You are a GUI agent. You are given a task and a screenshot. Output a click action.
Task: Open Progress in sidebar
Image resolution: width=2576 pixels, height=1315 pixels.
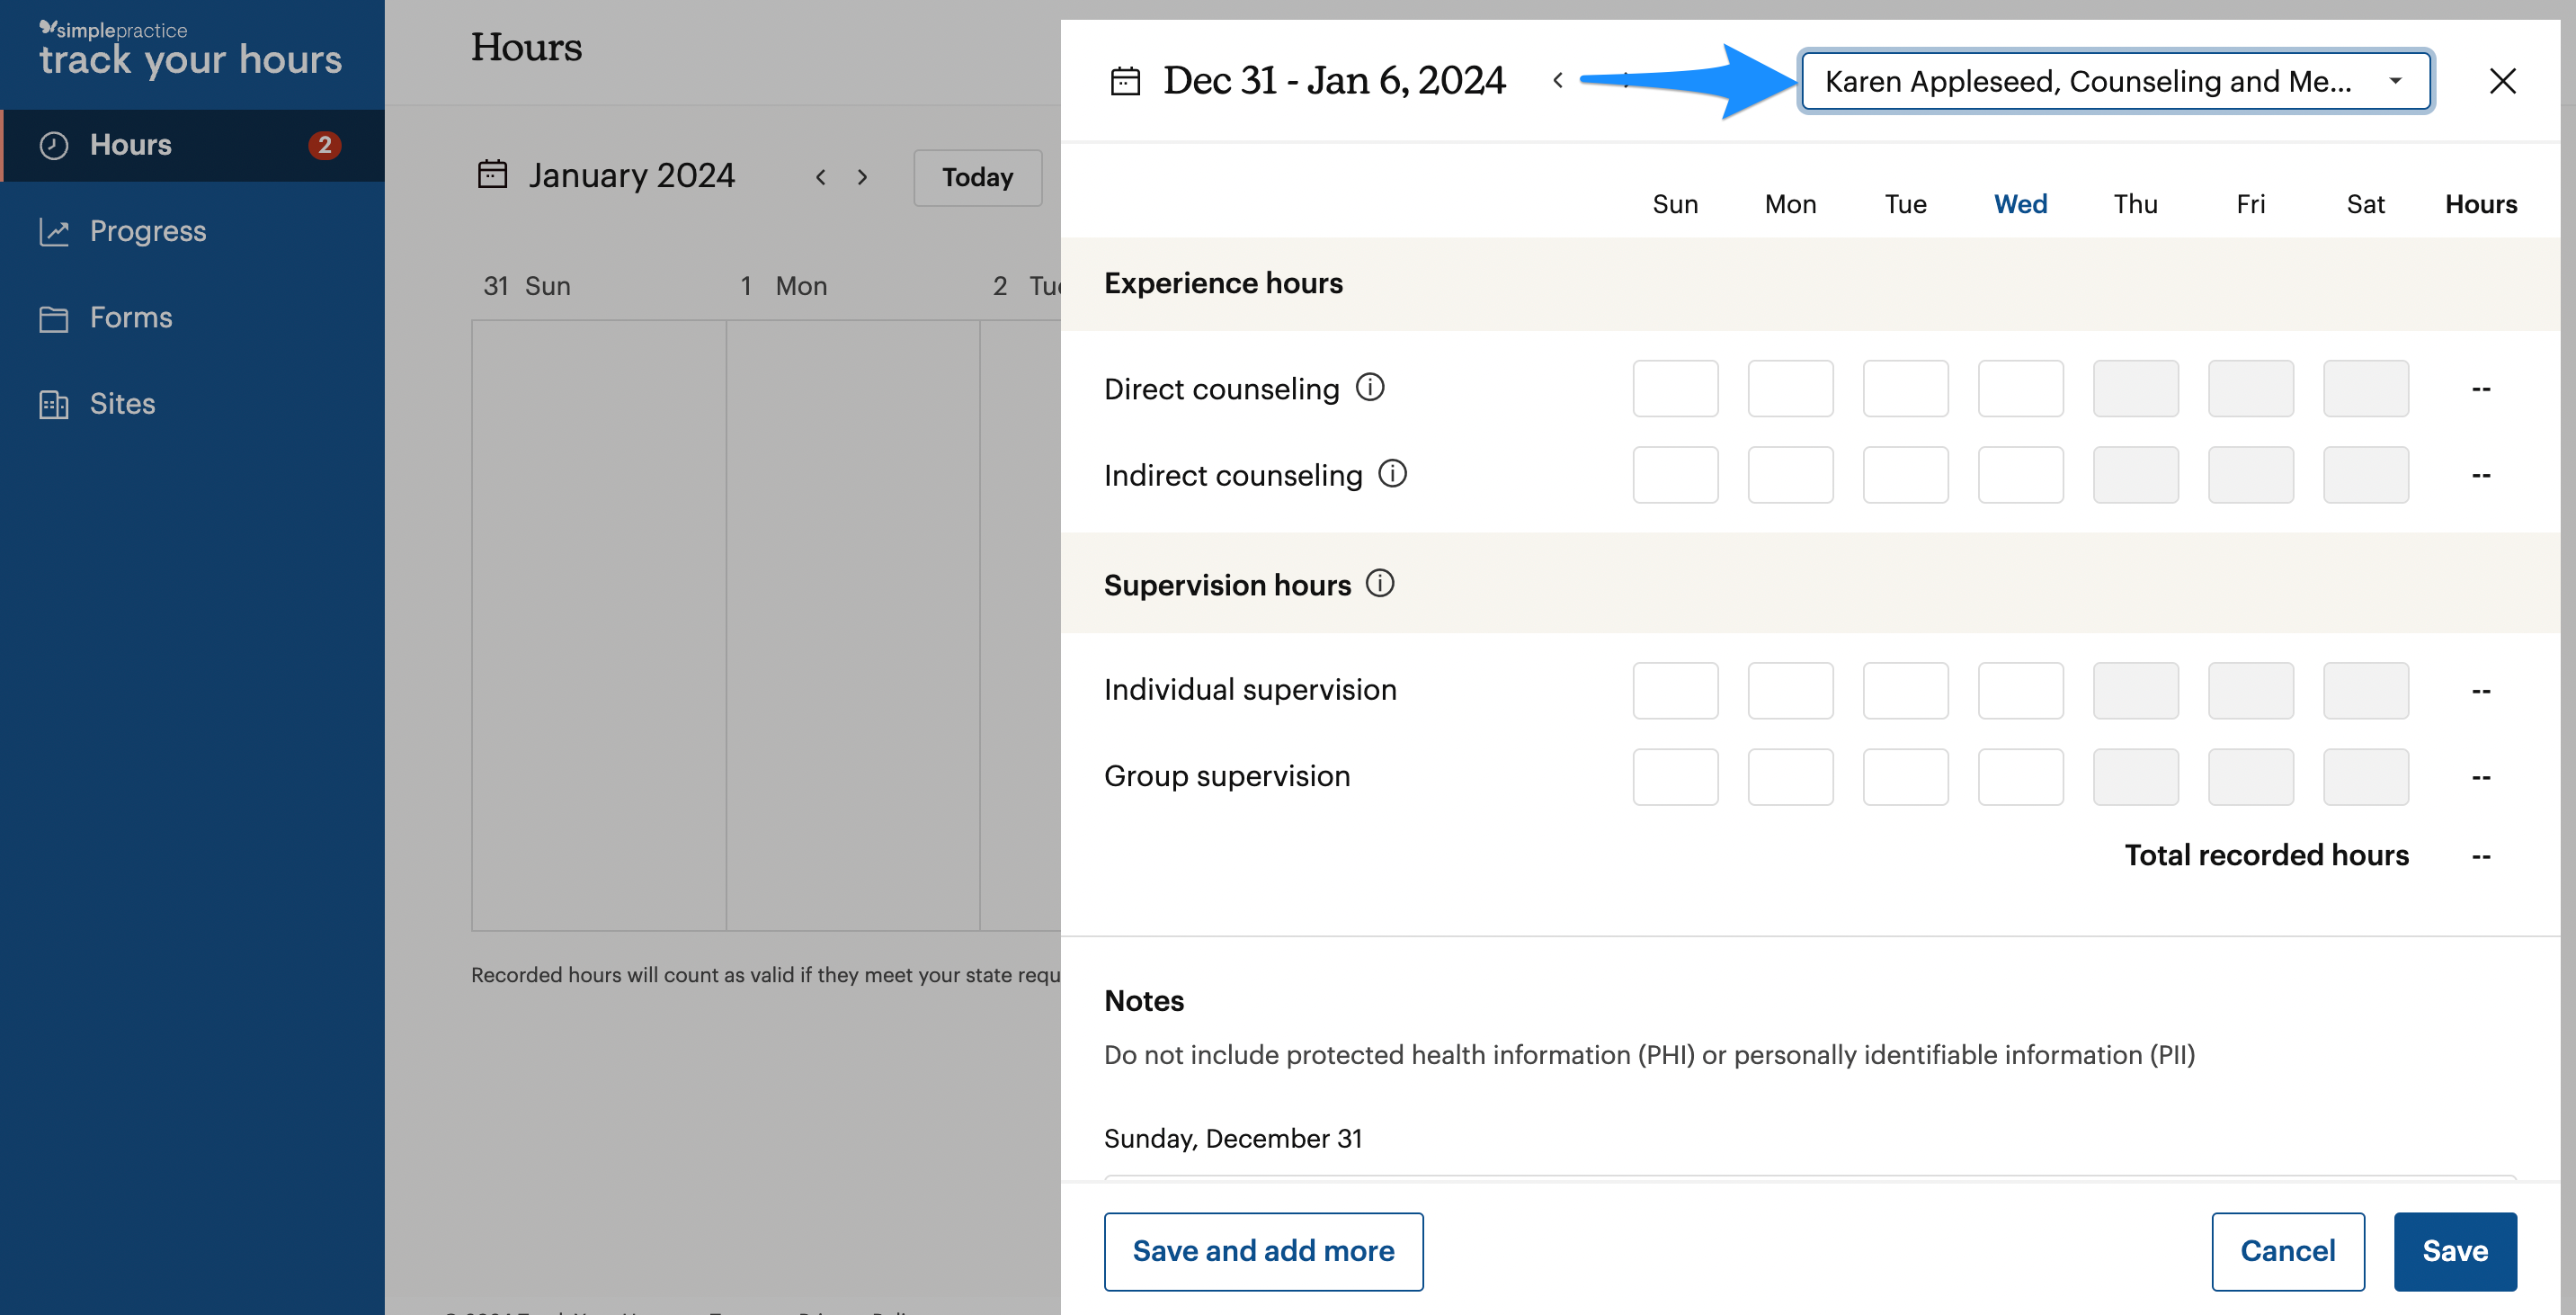147,231
